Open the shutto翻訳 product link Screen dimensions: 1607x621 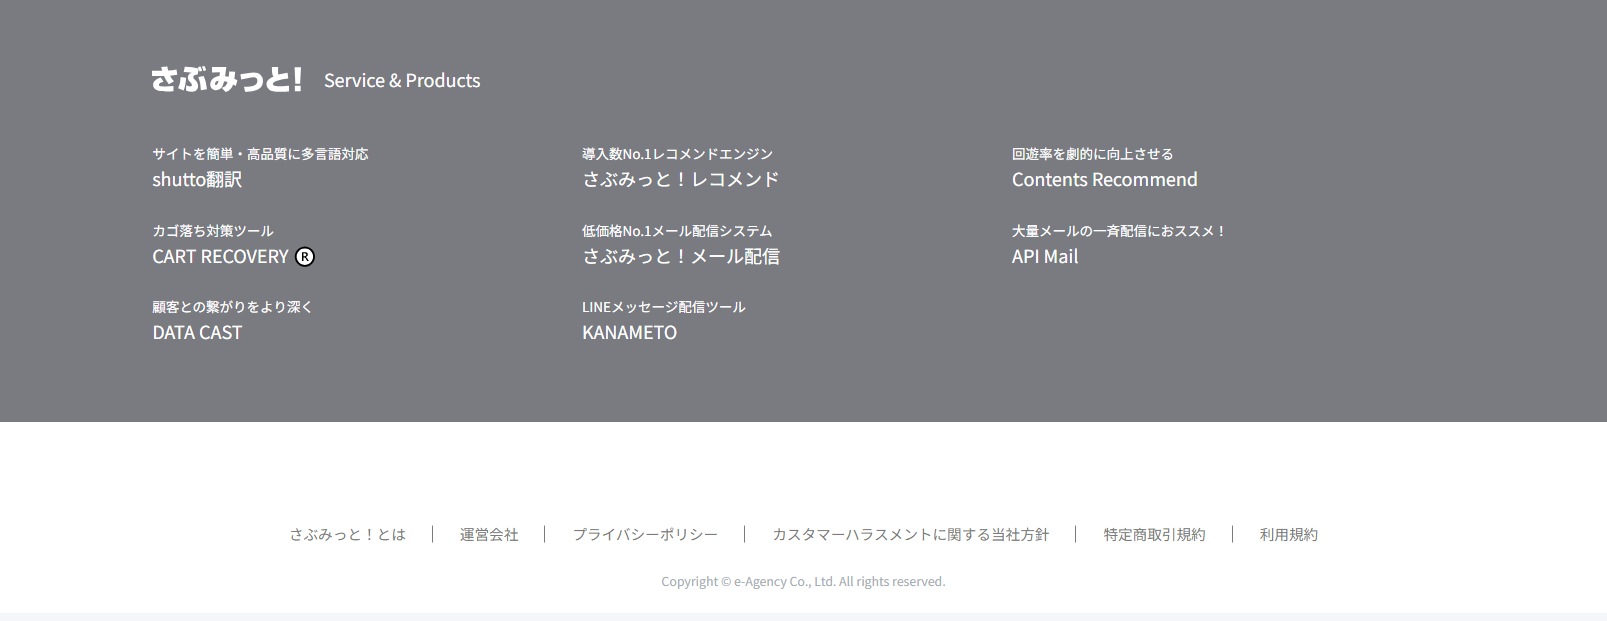[197, 180]
